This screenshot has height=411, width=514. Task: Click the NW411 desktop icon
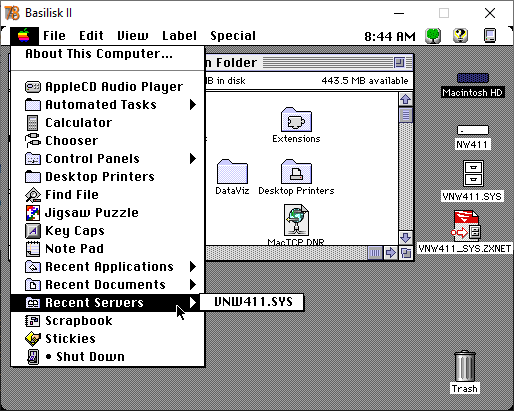pyautogui.click(x=473, y=130)
